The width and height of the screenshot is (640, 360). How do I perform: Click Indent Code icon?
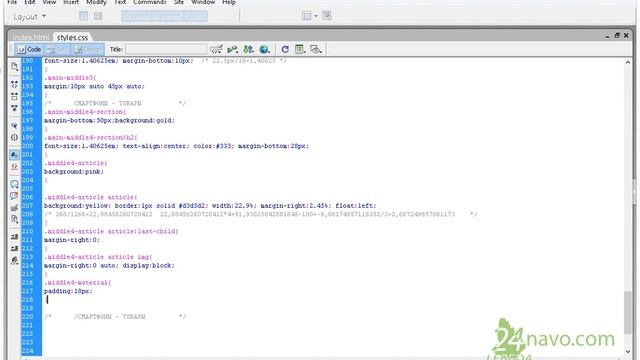tap(14, 237)
